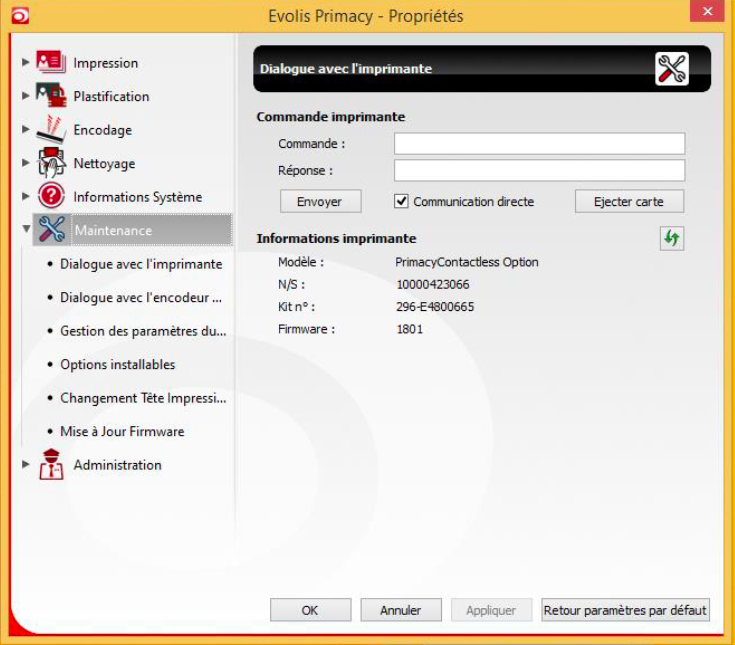The height and width of the screenshot is (645, 735).
Task: Expand the Impression tree section
Action: click(25, 62)
